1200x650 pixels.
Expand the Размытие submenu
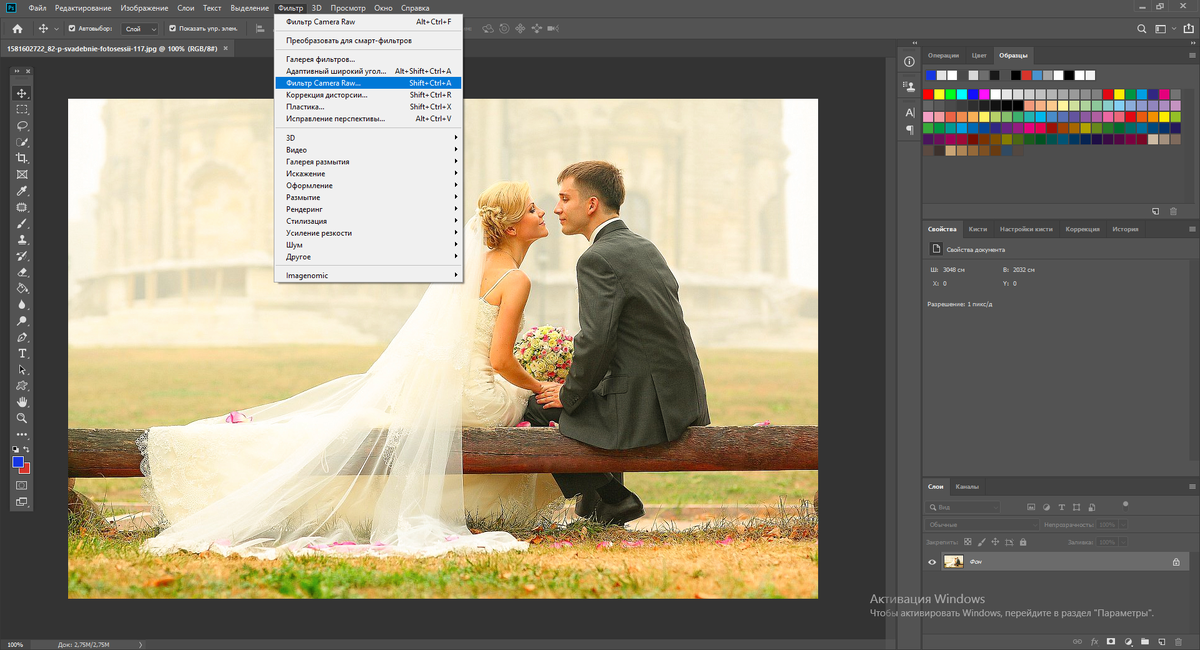pyautogui.click(x=369, y=197)
